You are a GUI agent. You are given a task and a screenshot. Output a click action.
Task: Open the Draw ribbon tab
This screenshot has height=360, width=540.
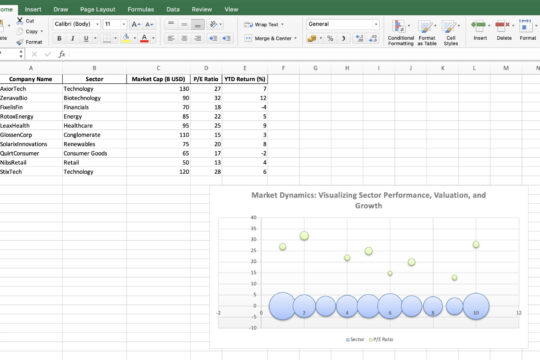point(61,9)
